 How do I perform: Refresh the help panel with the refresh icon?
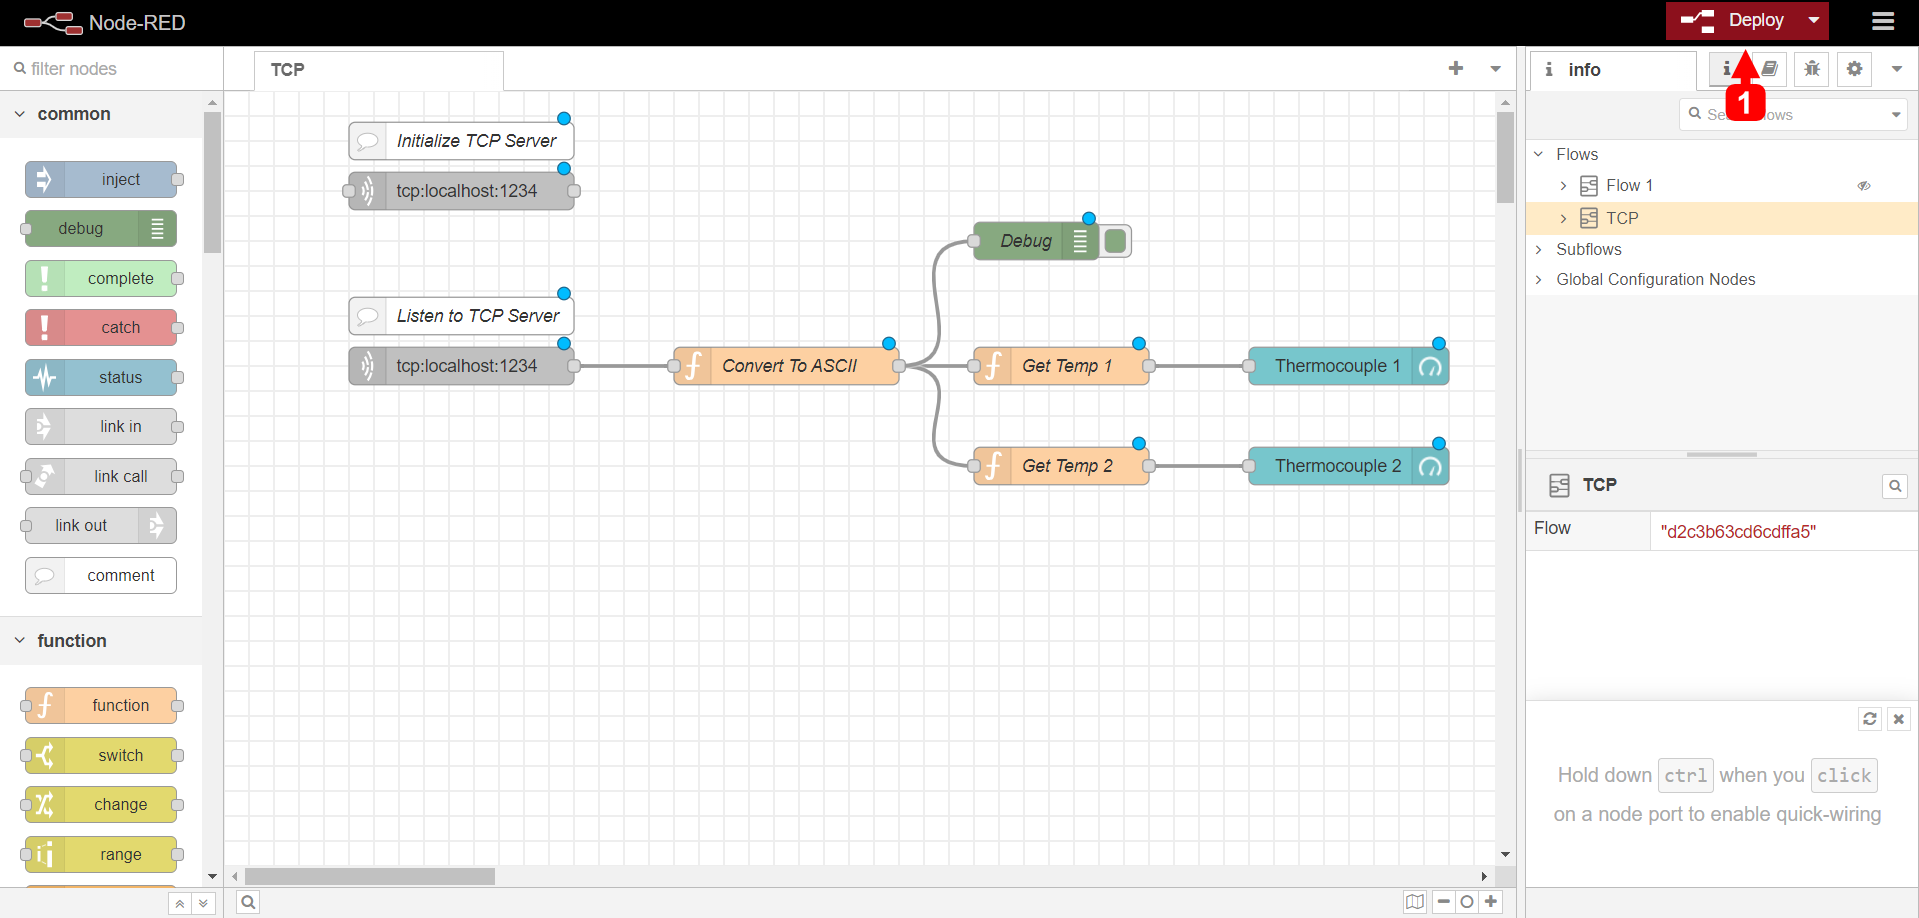1870,718
